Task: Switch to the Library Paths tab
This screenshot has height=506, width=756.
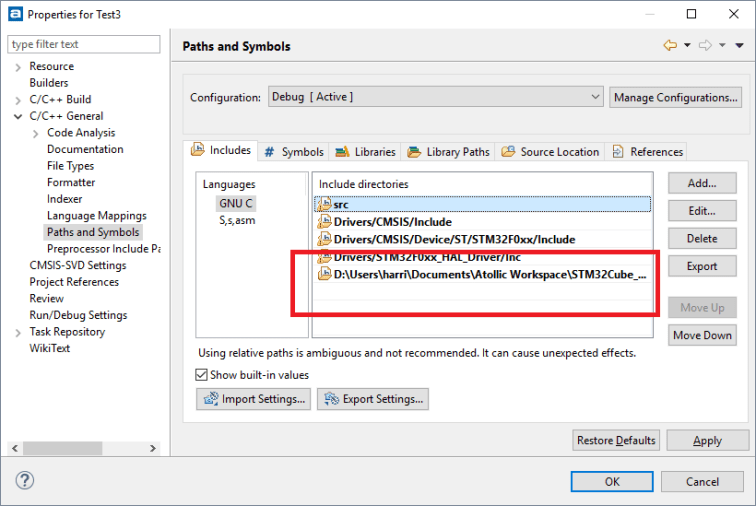Action: tap(449, 152)
